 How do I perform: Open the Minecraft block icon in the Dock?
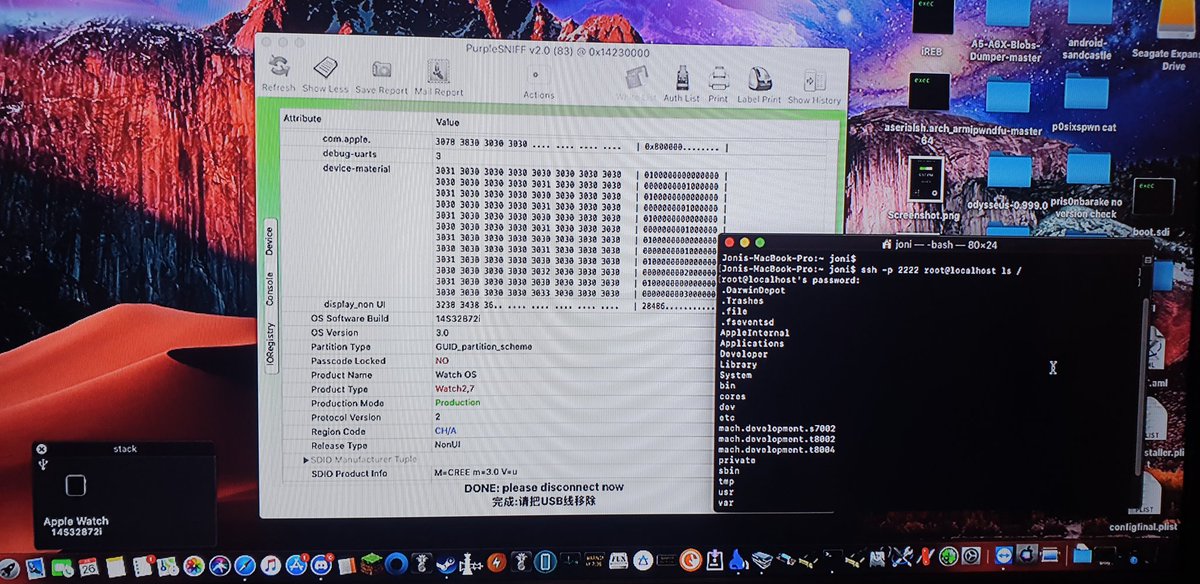pyautogui.click(x=370, y=565)
